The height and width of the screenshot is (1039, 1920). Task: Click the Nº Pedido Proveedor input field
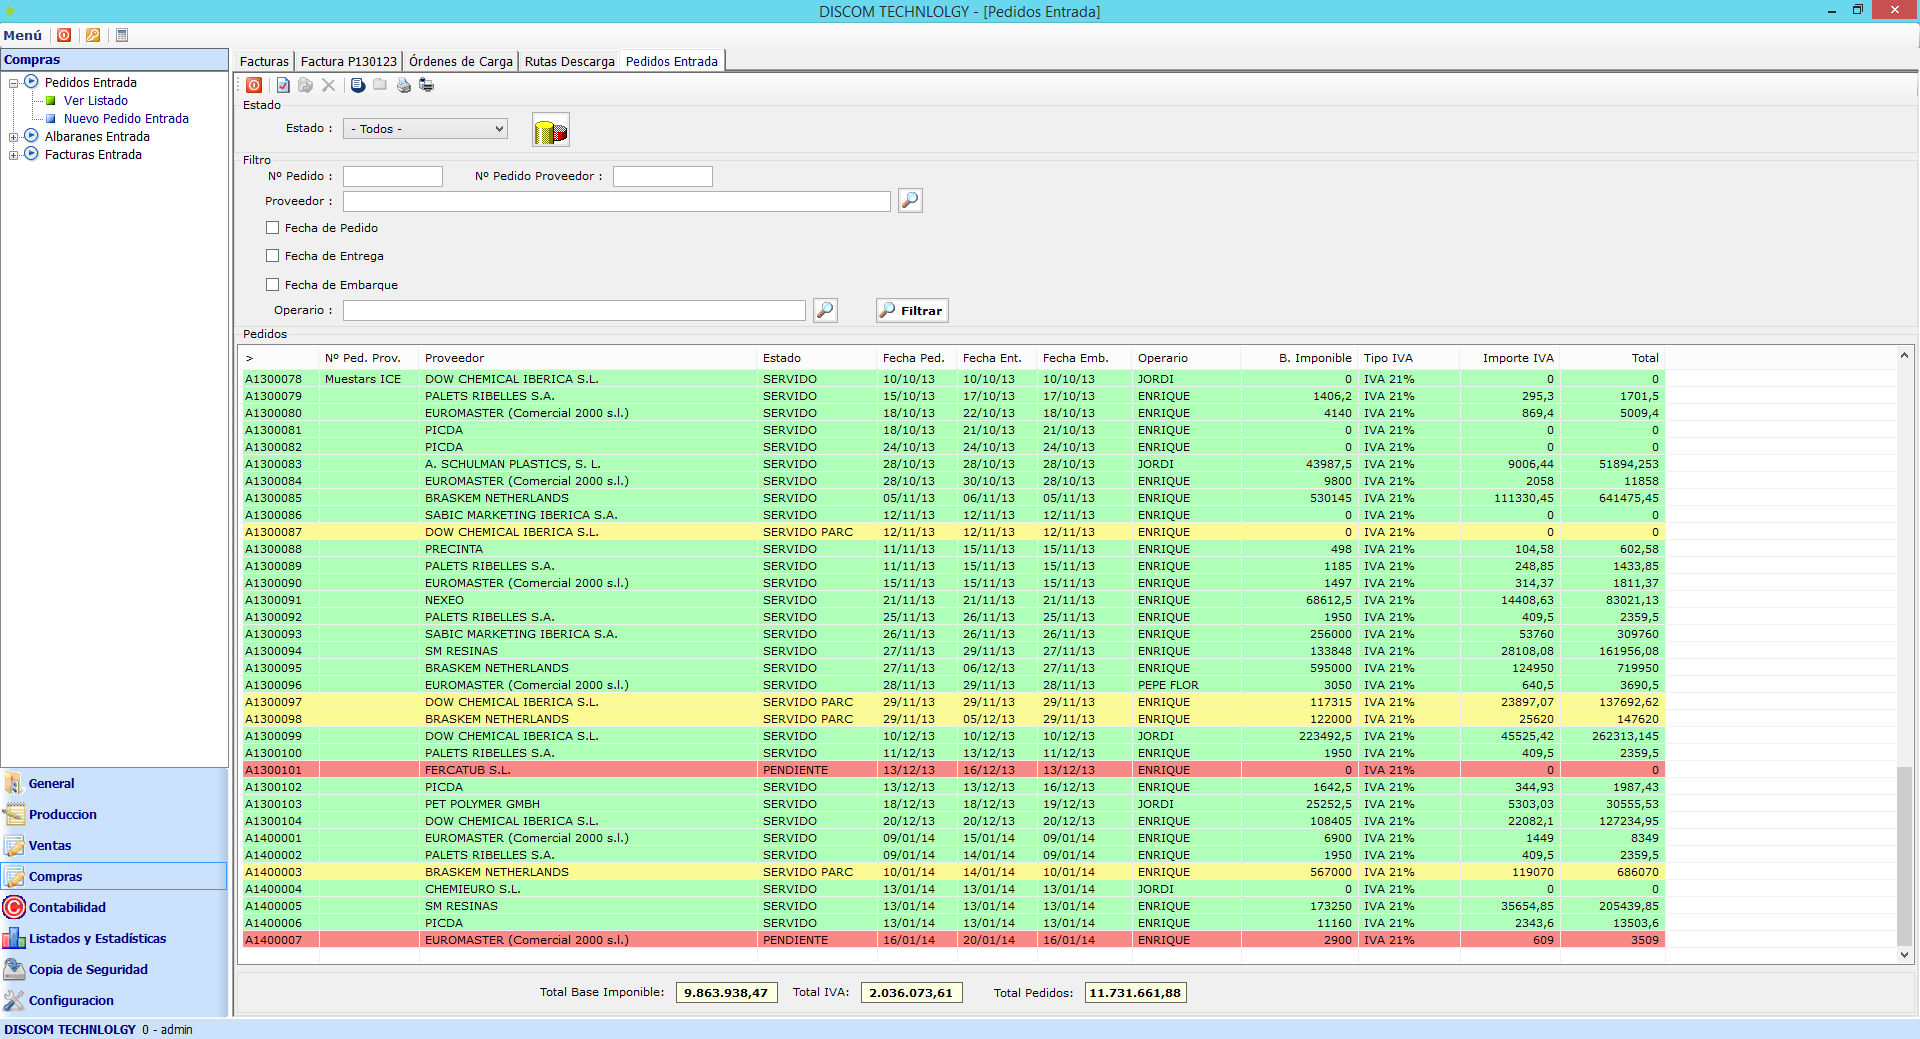pyautogui.click(x=662, y=177)
